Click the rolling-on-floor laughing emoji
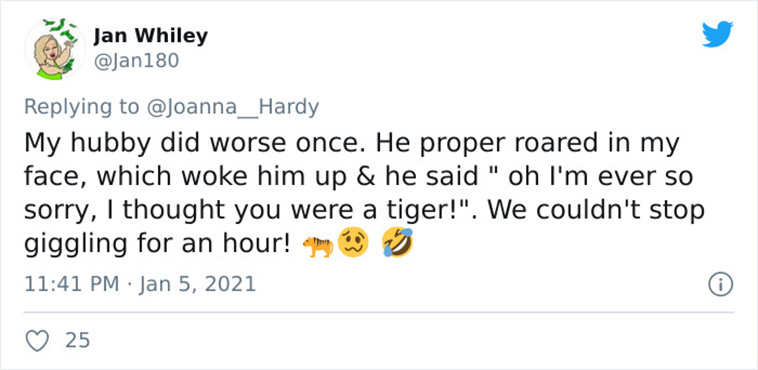Viewport: 758px width, 370px height. [398, 243]
